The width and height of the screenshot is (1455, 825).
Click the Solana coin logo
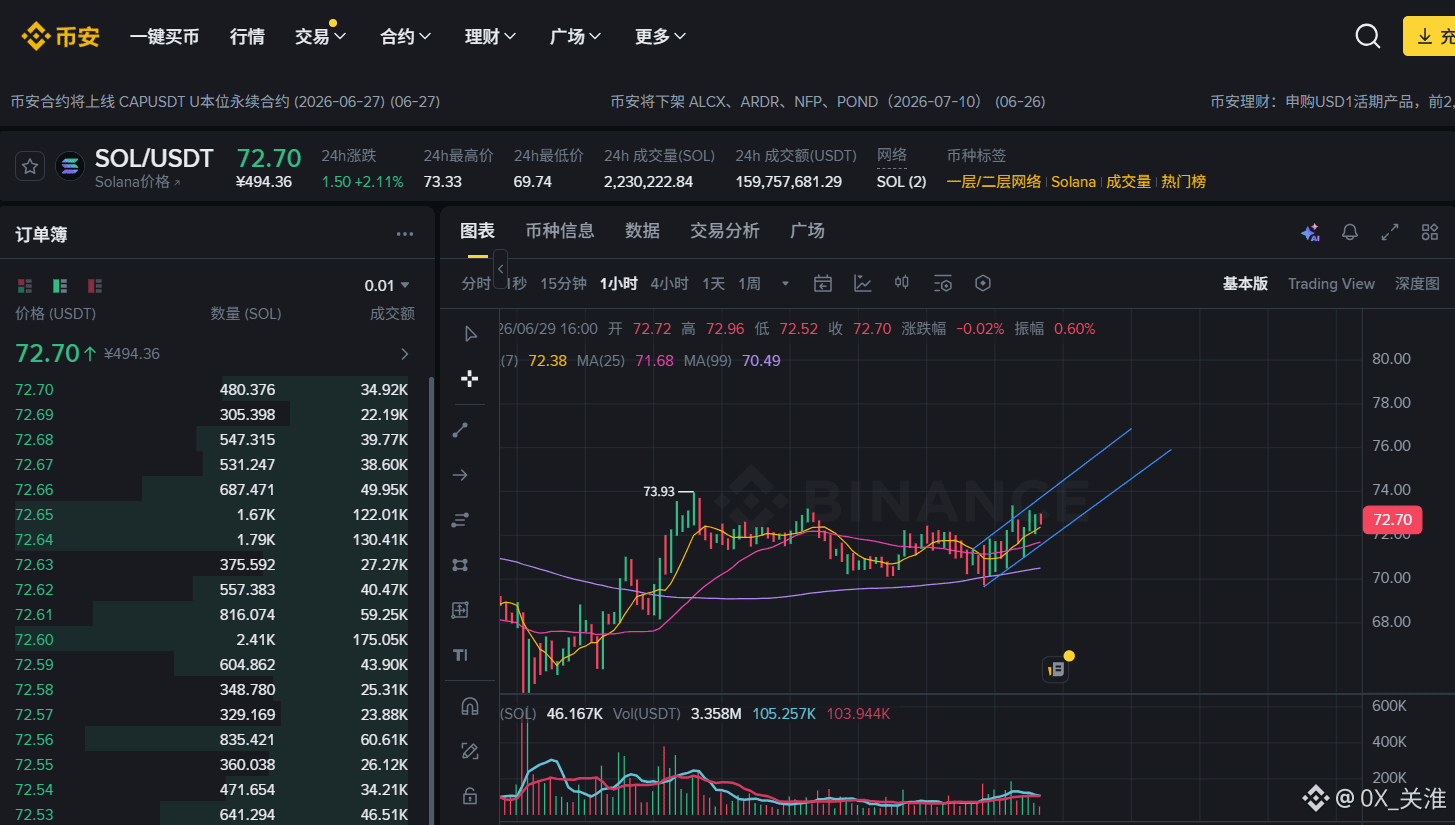[70, 166]
